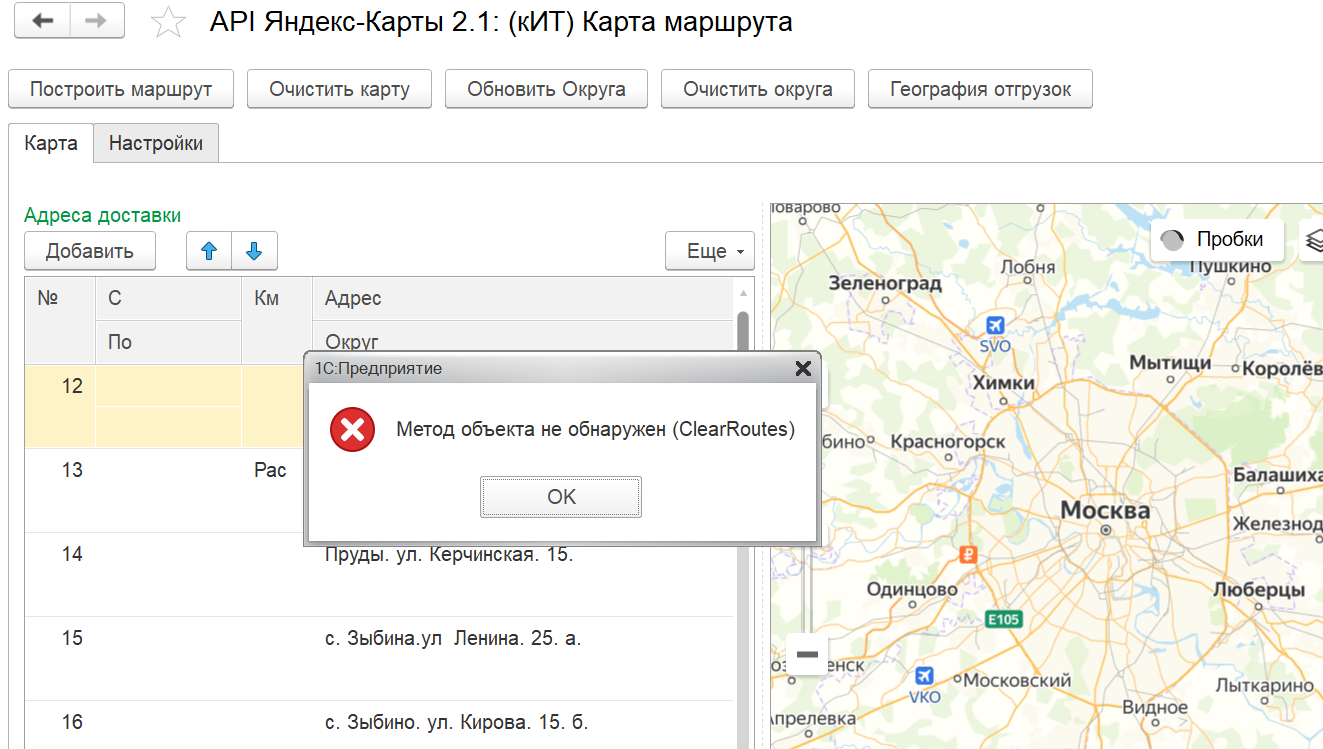
Task: Click Москва label on the map
Action: (1105, 511)
